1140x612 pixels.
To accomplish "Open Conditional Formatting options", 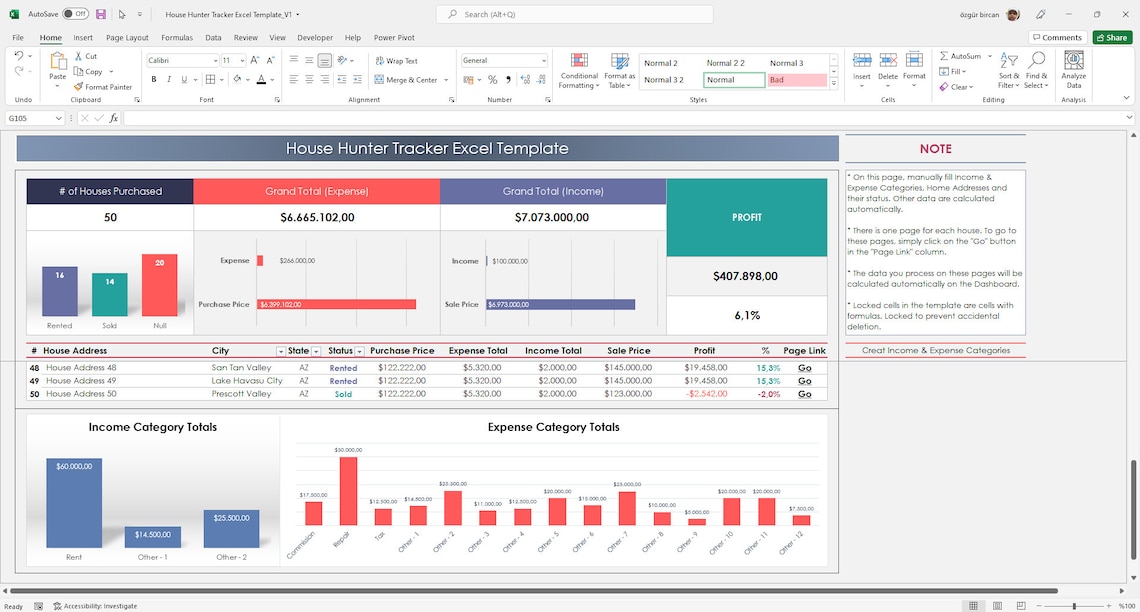I will [x=578, y=70].
